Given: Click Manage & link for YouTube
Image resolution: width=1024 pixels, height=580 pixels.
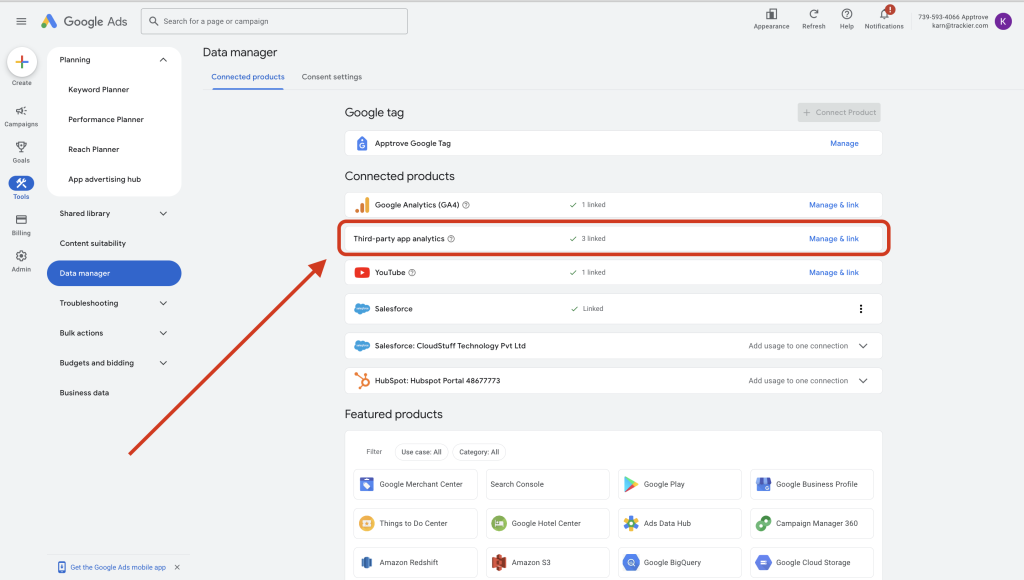Looking at the screenshot, I should coord(833,273).
